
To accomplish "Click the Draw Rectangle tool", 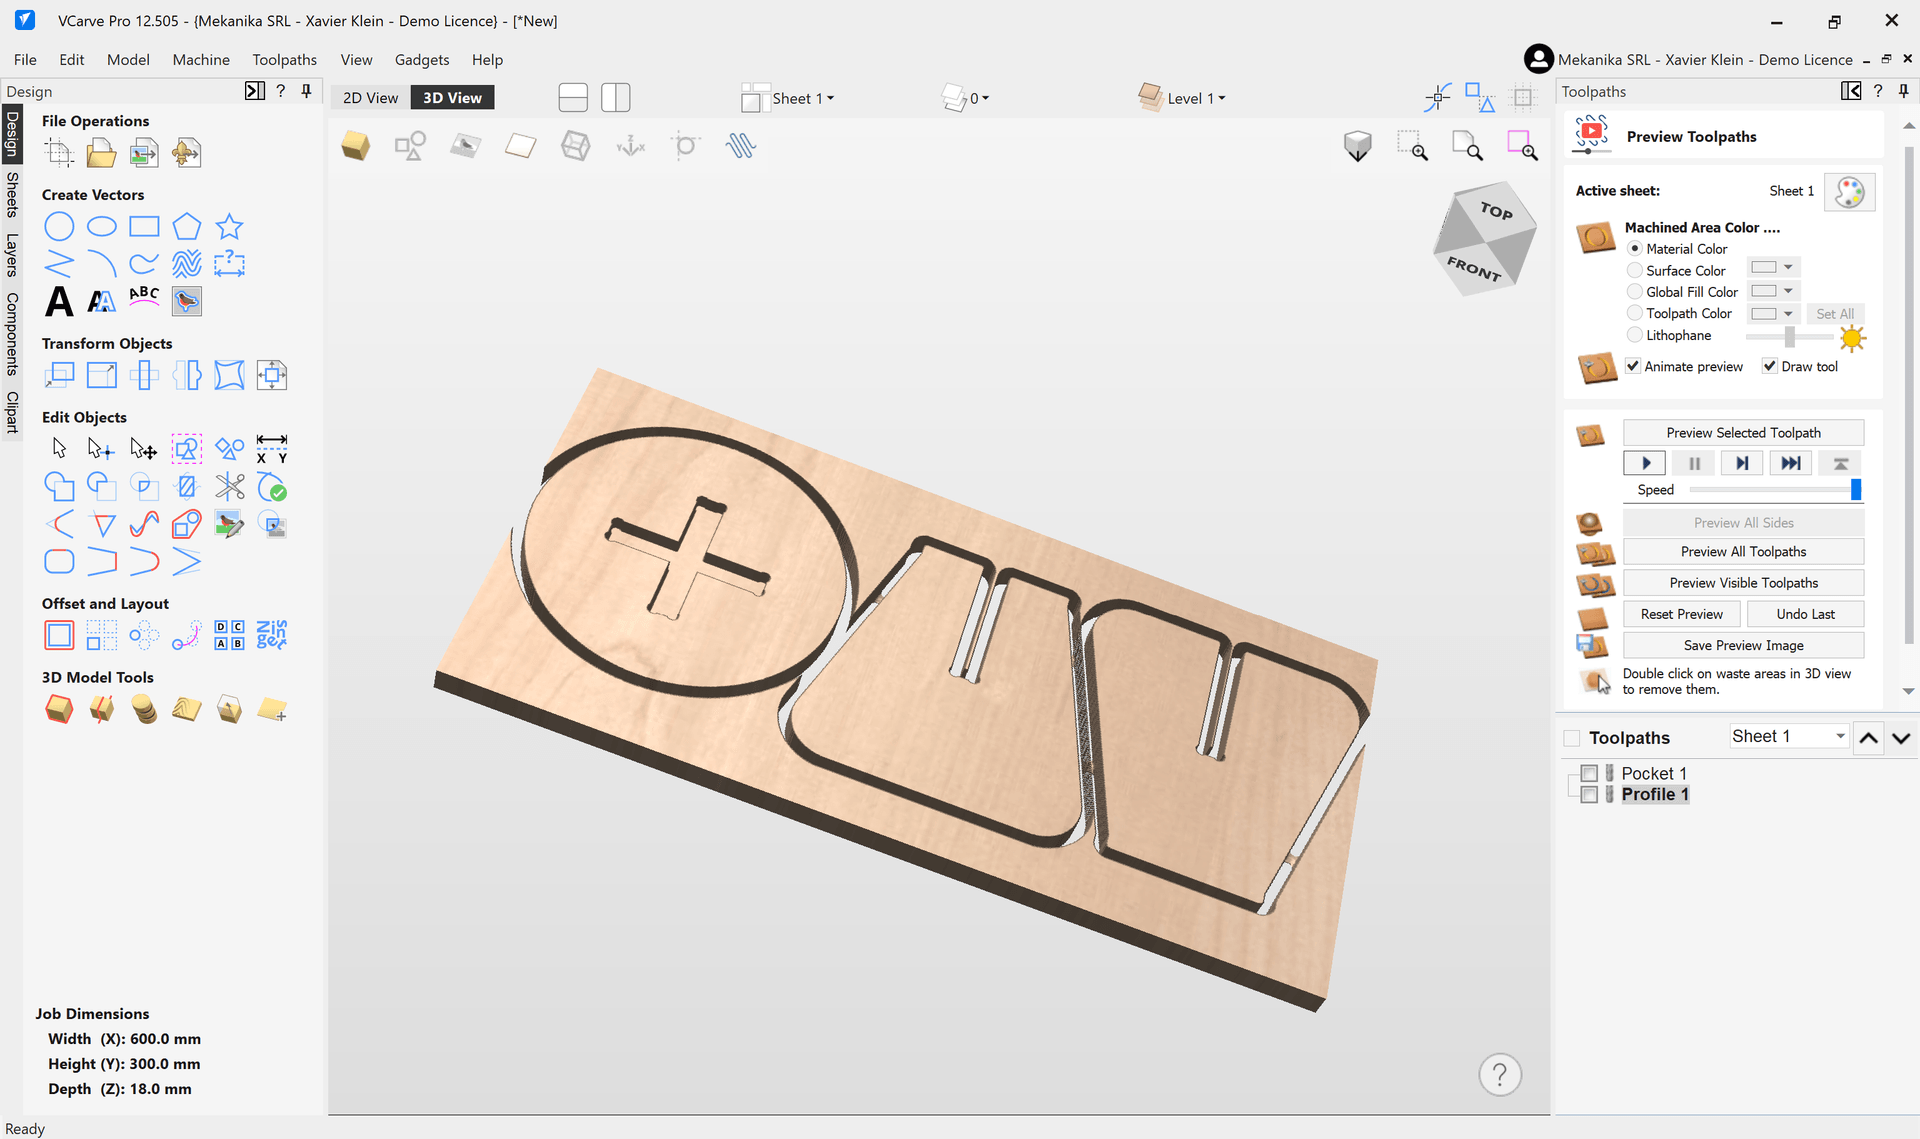I will [144, 227].
